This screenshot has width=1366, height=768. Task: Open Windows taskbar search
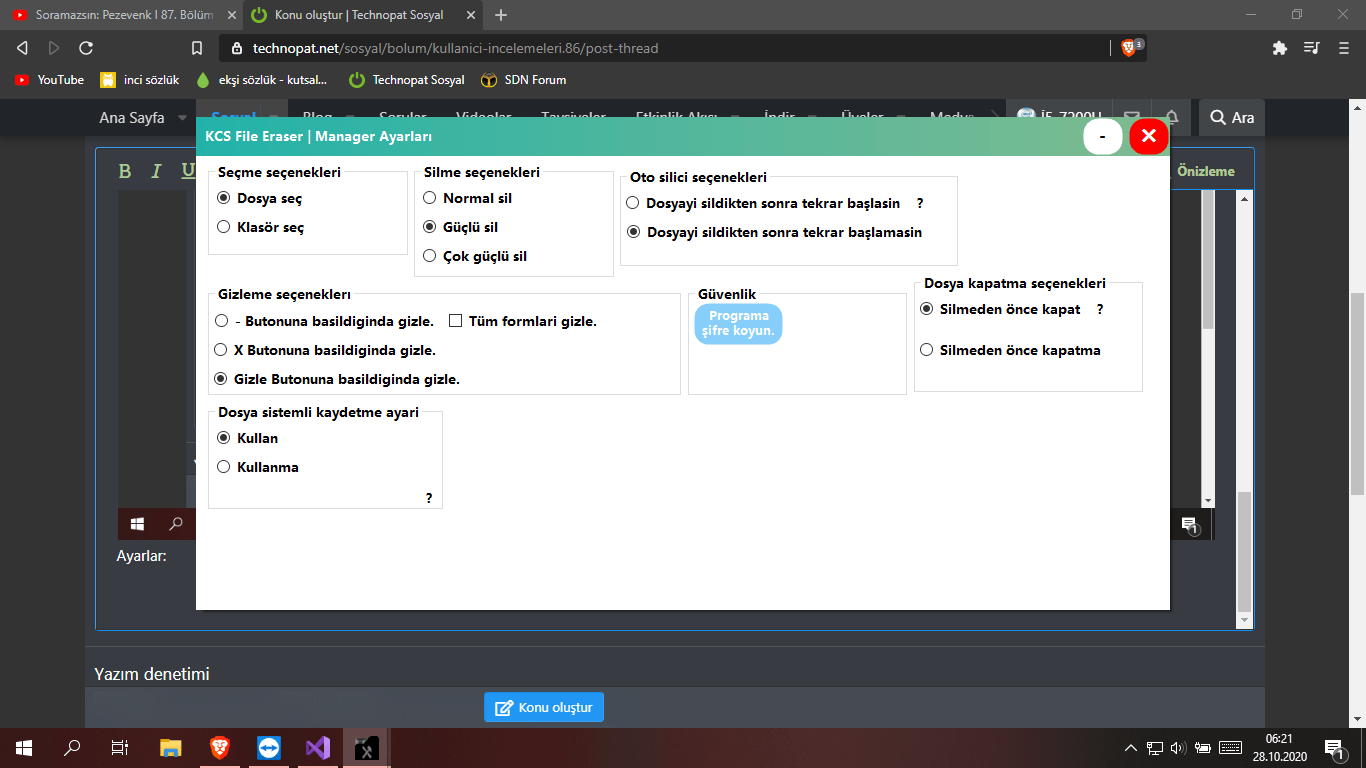tap(72, 748)
